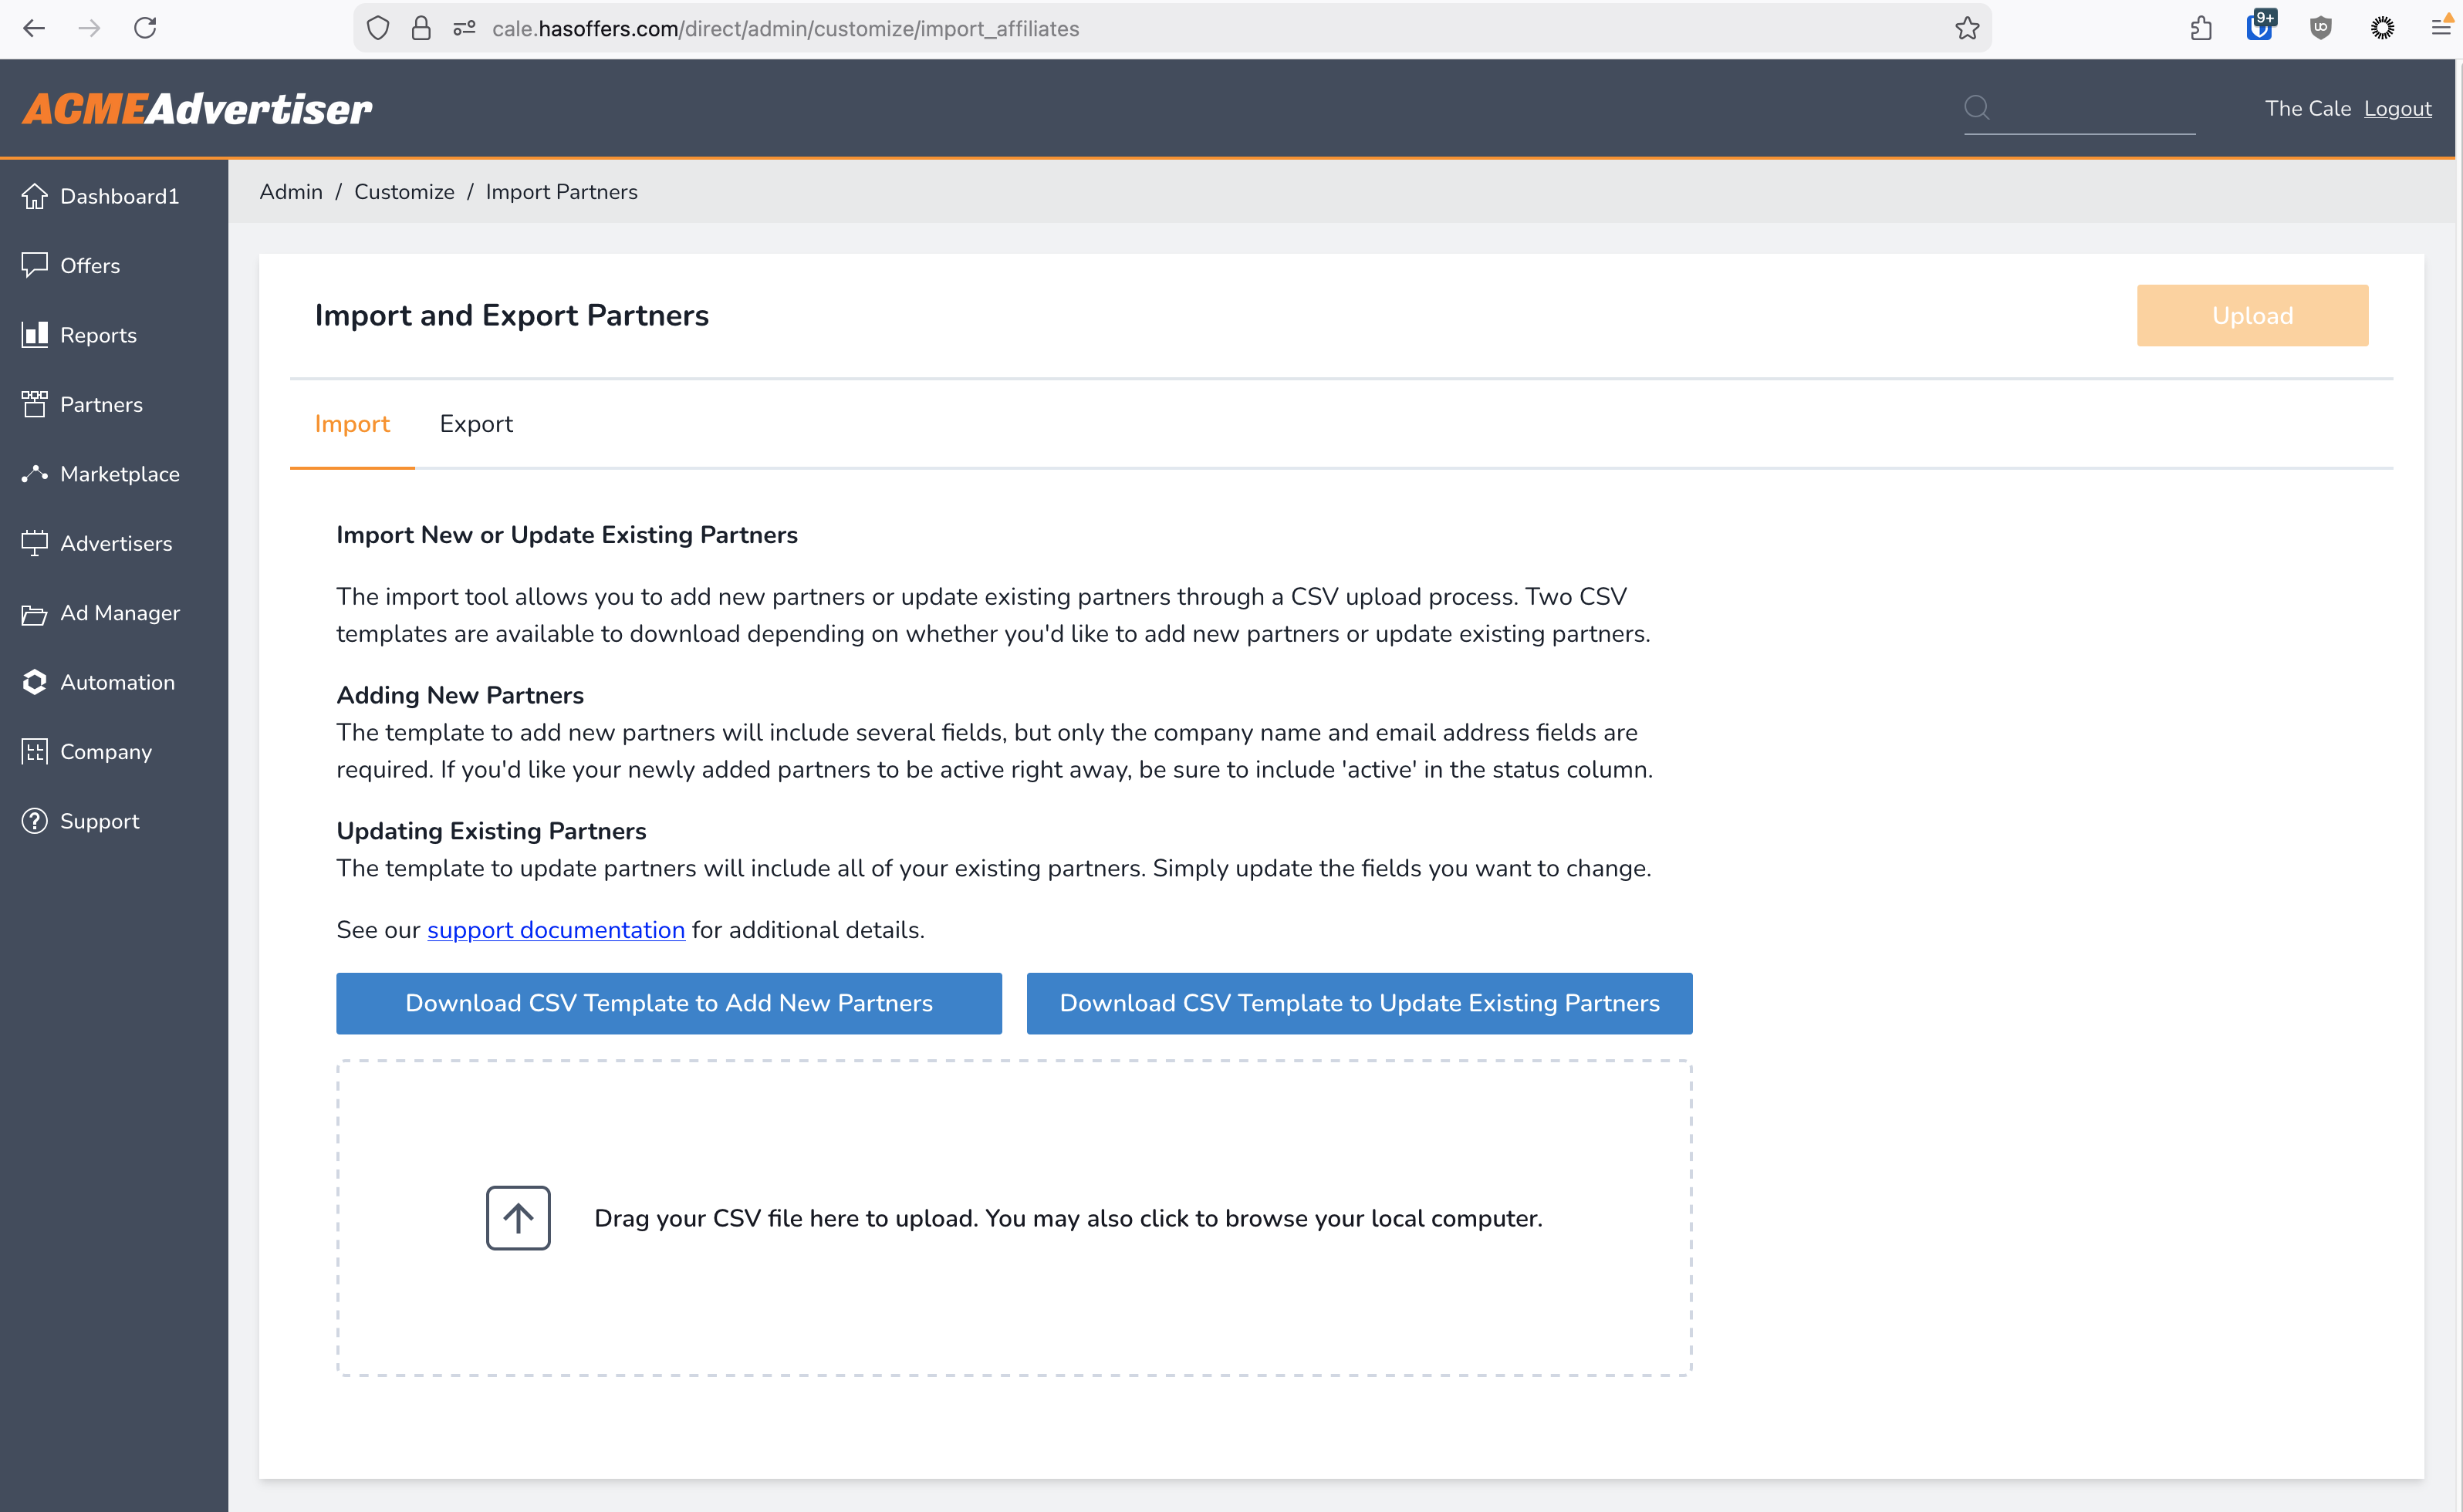
Task: Click the uBlock shield extension icon
Action: coord(2321,28)
